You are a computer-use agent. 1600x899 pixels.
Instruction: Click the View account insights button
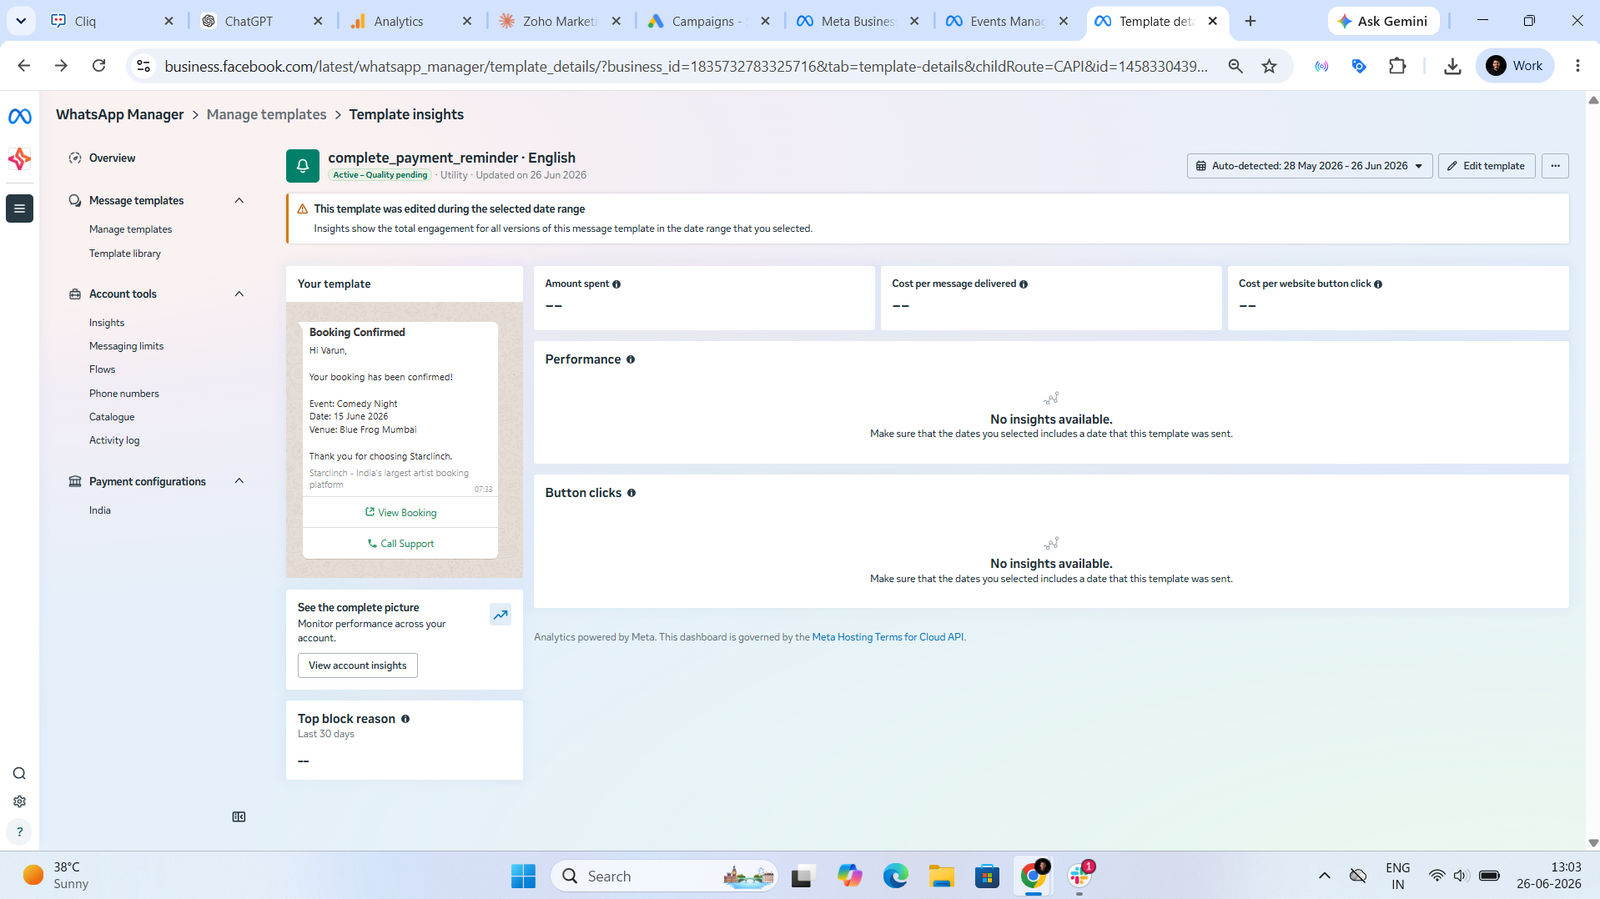(x=357, y=666)
